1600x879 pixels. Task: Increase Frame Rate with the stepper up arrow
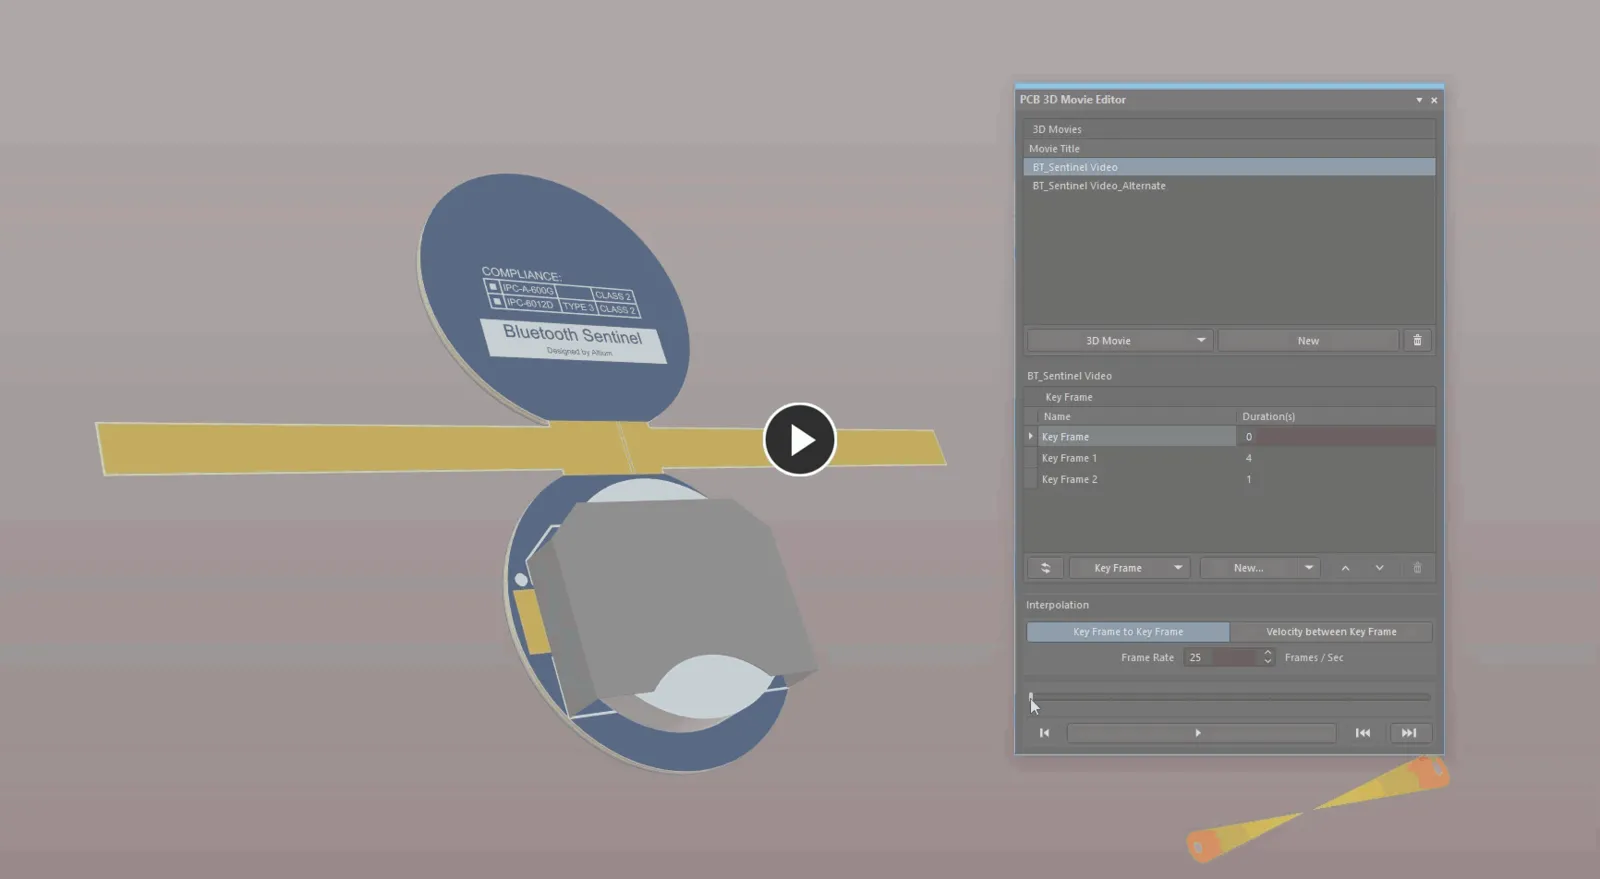click(1268, 653)
